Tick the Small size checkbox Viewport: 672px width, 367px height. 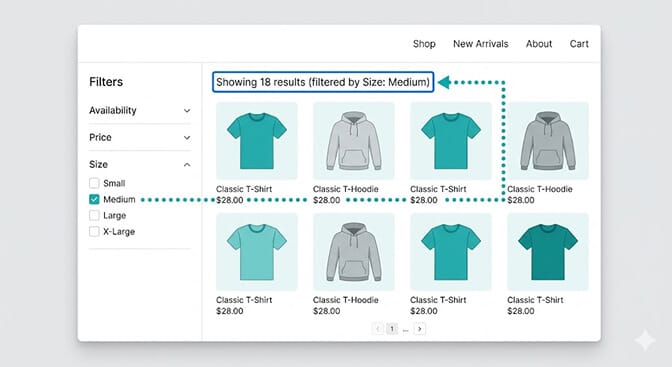pyautogui.click(x=94, y=184)
